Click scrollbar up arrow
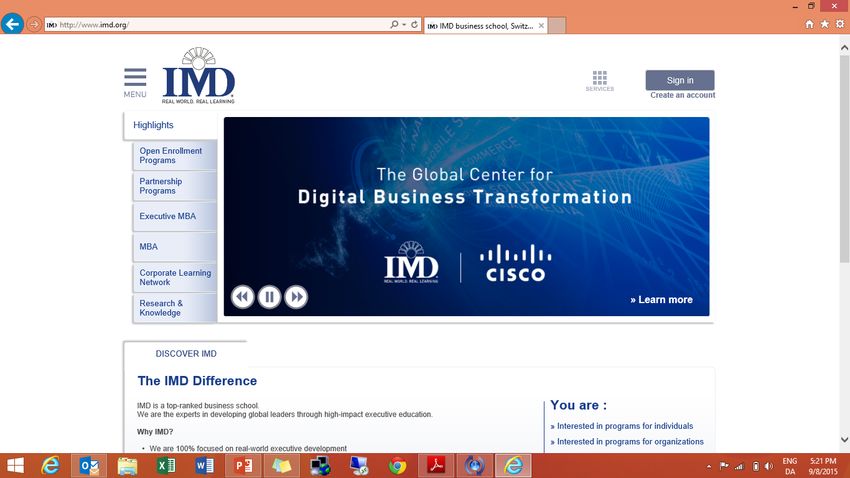The height and width of the screenshot is (478, 850). pyautogui.click(x=845, y=48)
